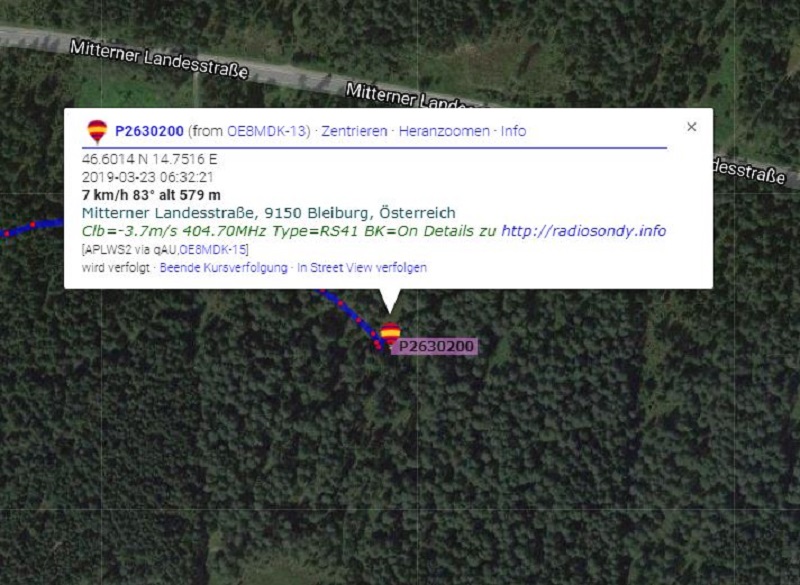Click the balloon icon in popup header
Viewport: 800px width, 585px height.
click(x=97, y=131)
